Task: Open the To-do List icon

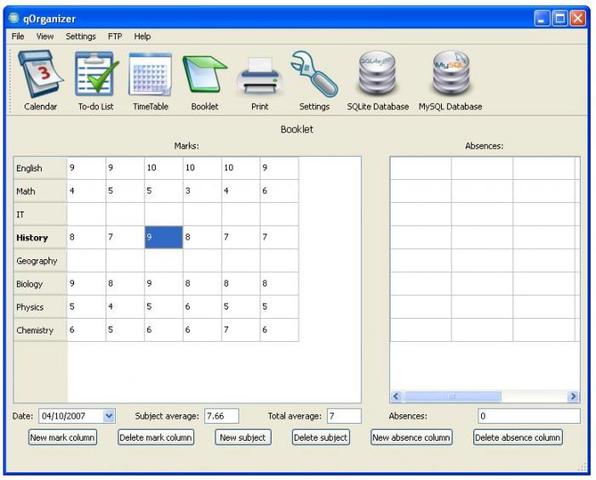Action: pyautogui.click(x=96, y=74)
